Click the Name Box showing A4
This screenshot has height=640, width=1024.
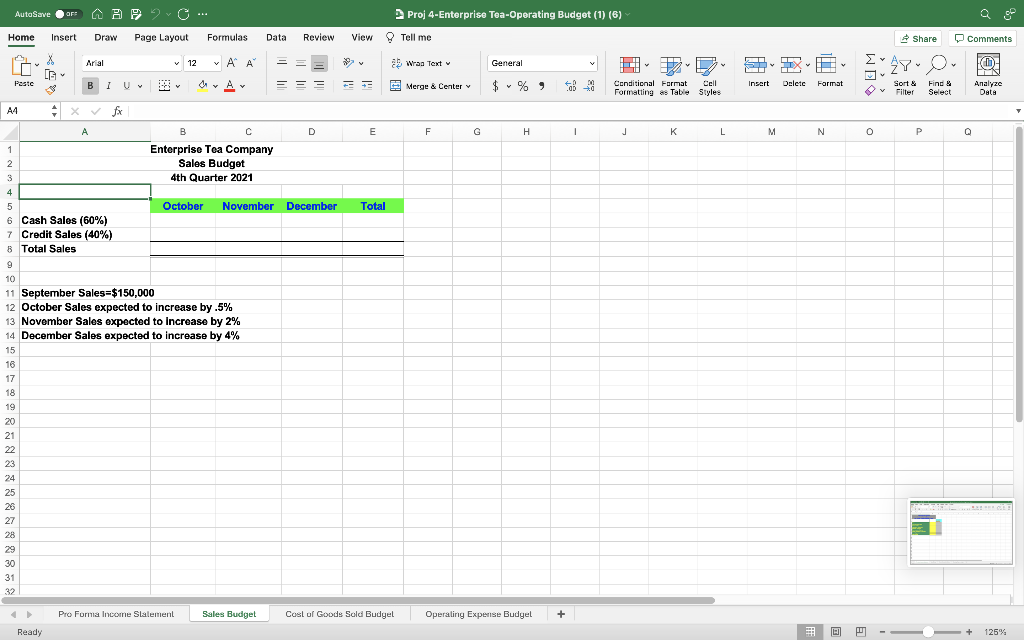point(26,111)
